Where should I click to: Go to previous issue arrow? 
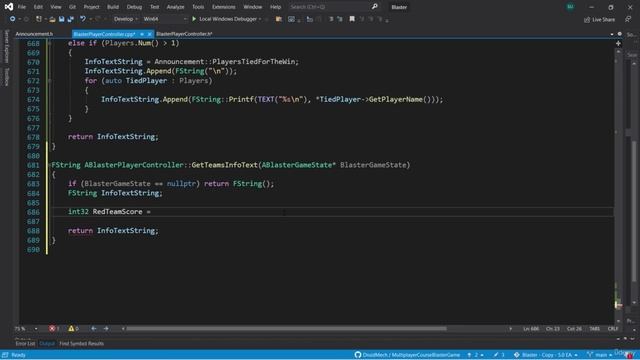click(x=94, y=329)
